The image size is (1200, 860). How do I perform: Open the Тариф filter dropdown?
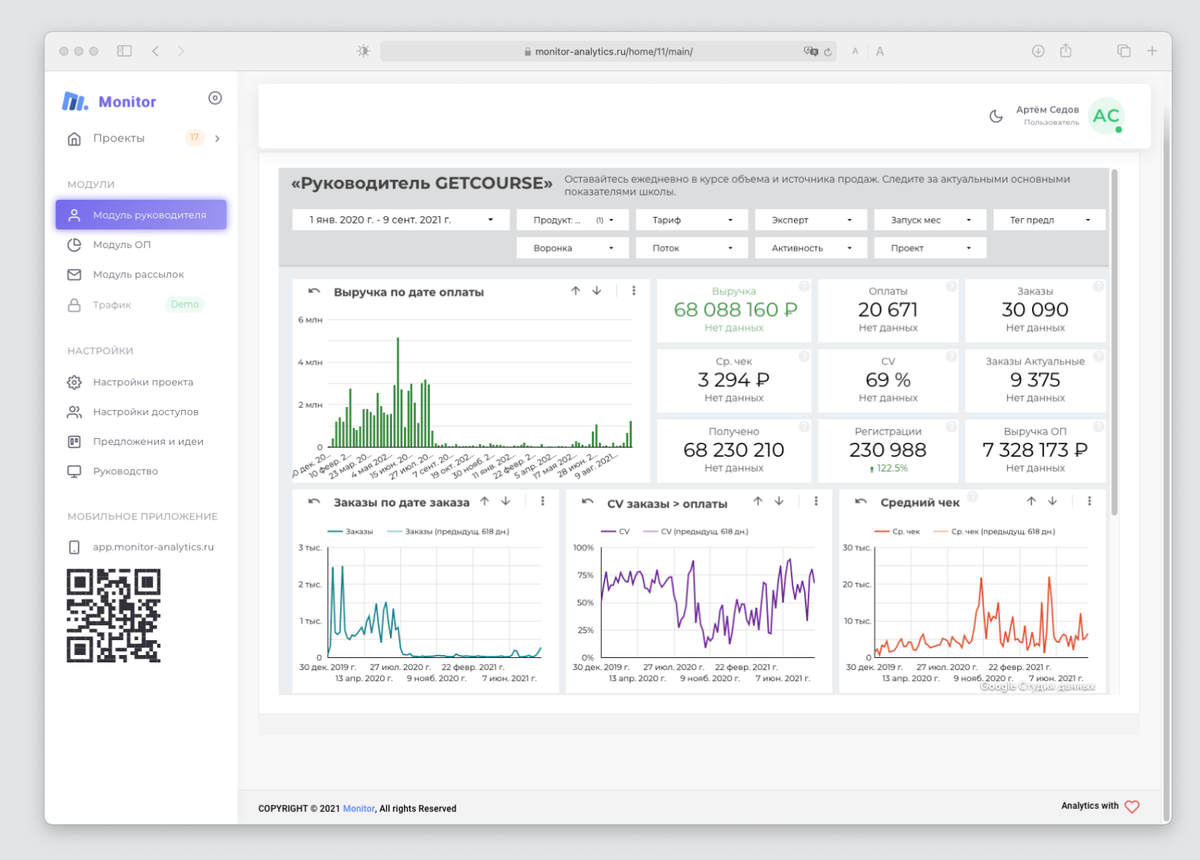click(x=692, y=220)
